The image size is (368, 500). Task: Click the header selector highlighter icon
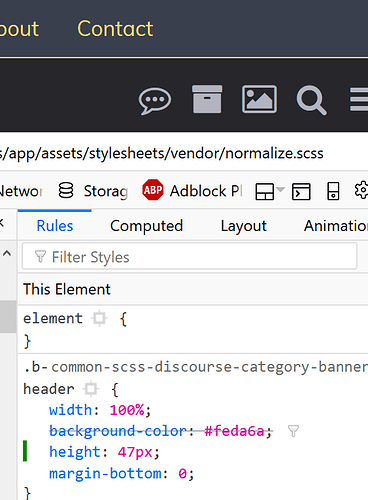[91, 389]
